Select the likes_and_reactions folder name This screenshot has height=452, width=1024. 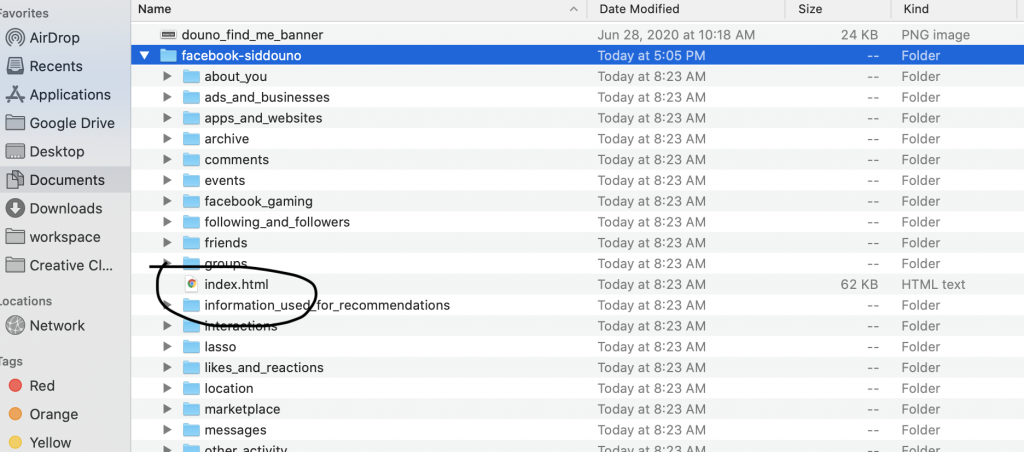point(264,367)
